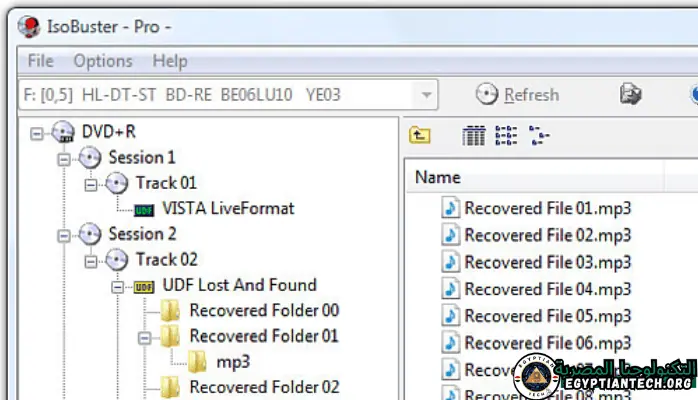Click the DVD+R disc icon

click(x=64, y=132)
